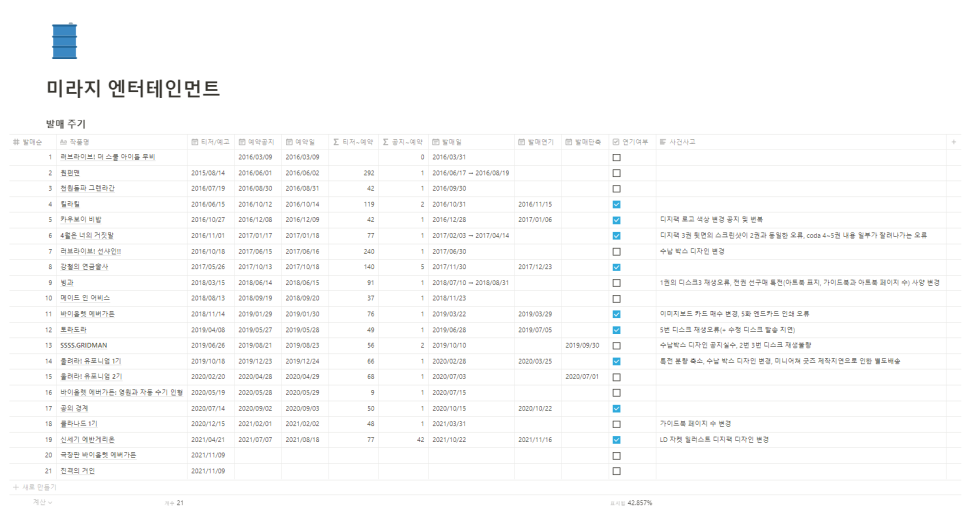Open the 발매연기 column header

(x=536, y=142)
